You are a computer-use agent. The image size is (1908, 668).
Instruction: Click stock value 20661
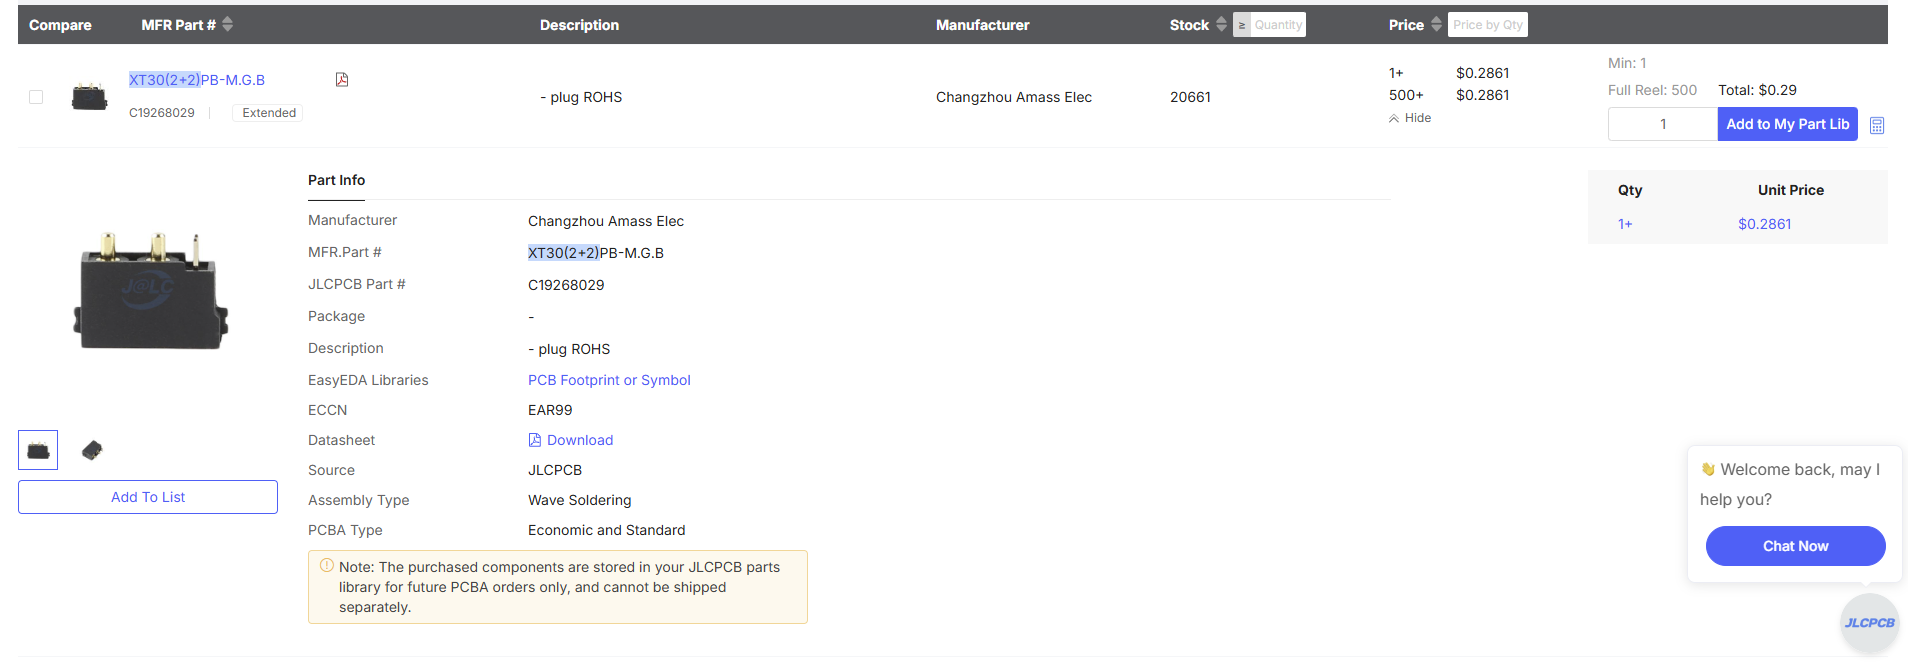1190,97
